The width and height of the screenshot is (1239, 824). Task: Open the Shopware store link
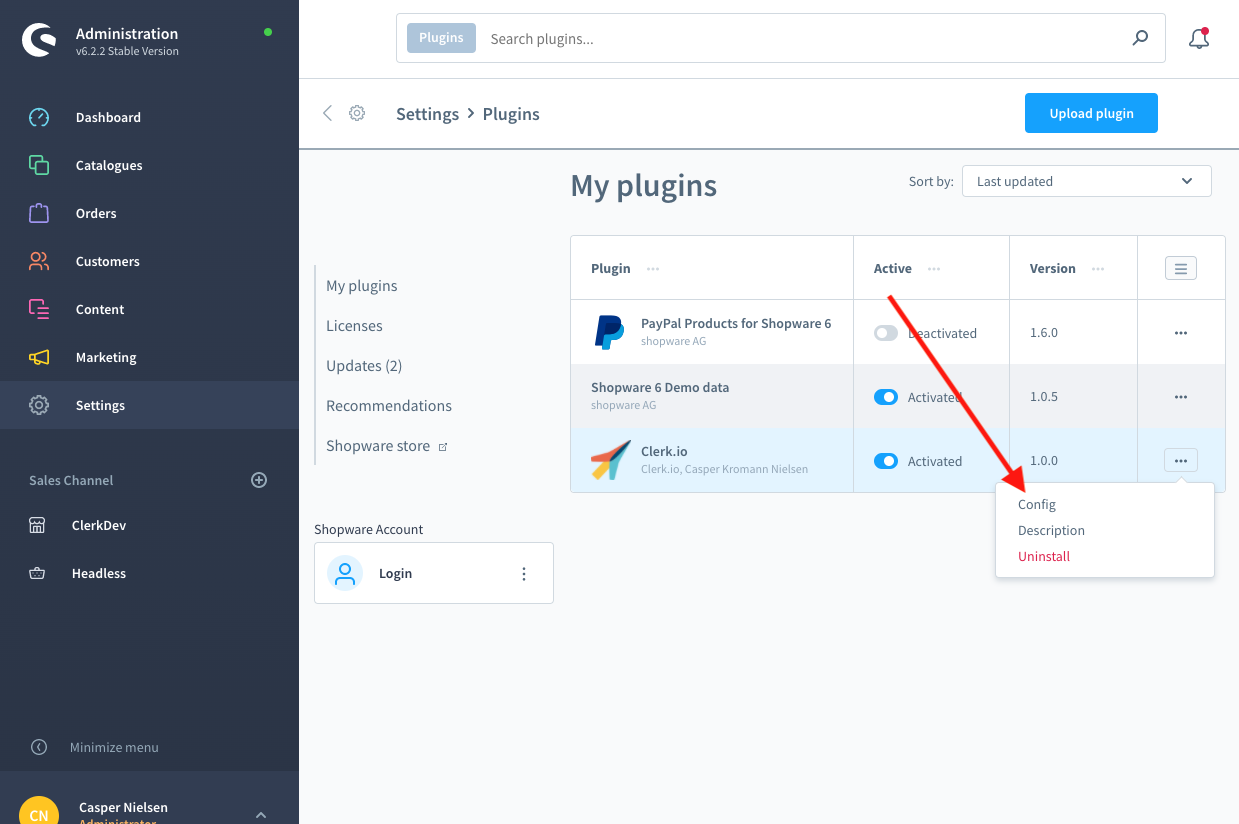[378, 446]
